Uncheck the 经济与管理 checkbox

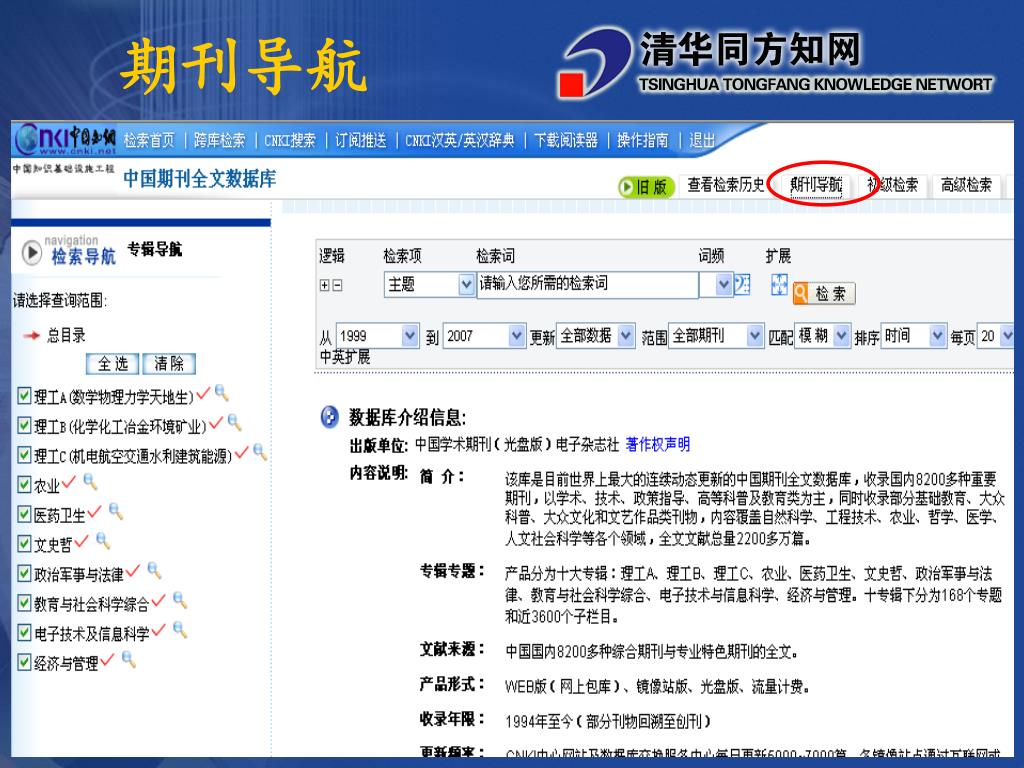24,663
